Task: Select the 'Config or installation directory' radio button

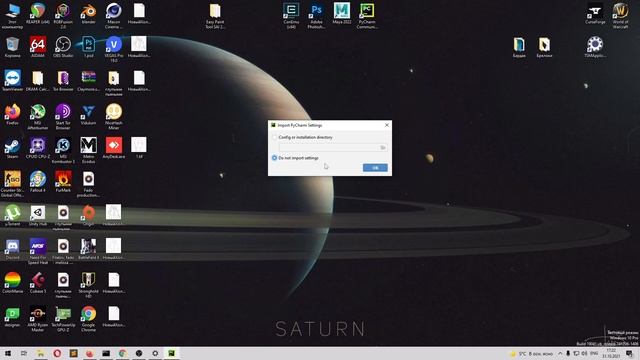Action: point(274,137)
